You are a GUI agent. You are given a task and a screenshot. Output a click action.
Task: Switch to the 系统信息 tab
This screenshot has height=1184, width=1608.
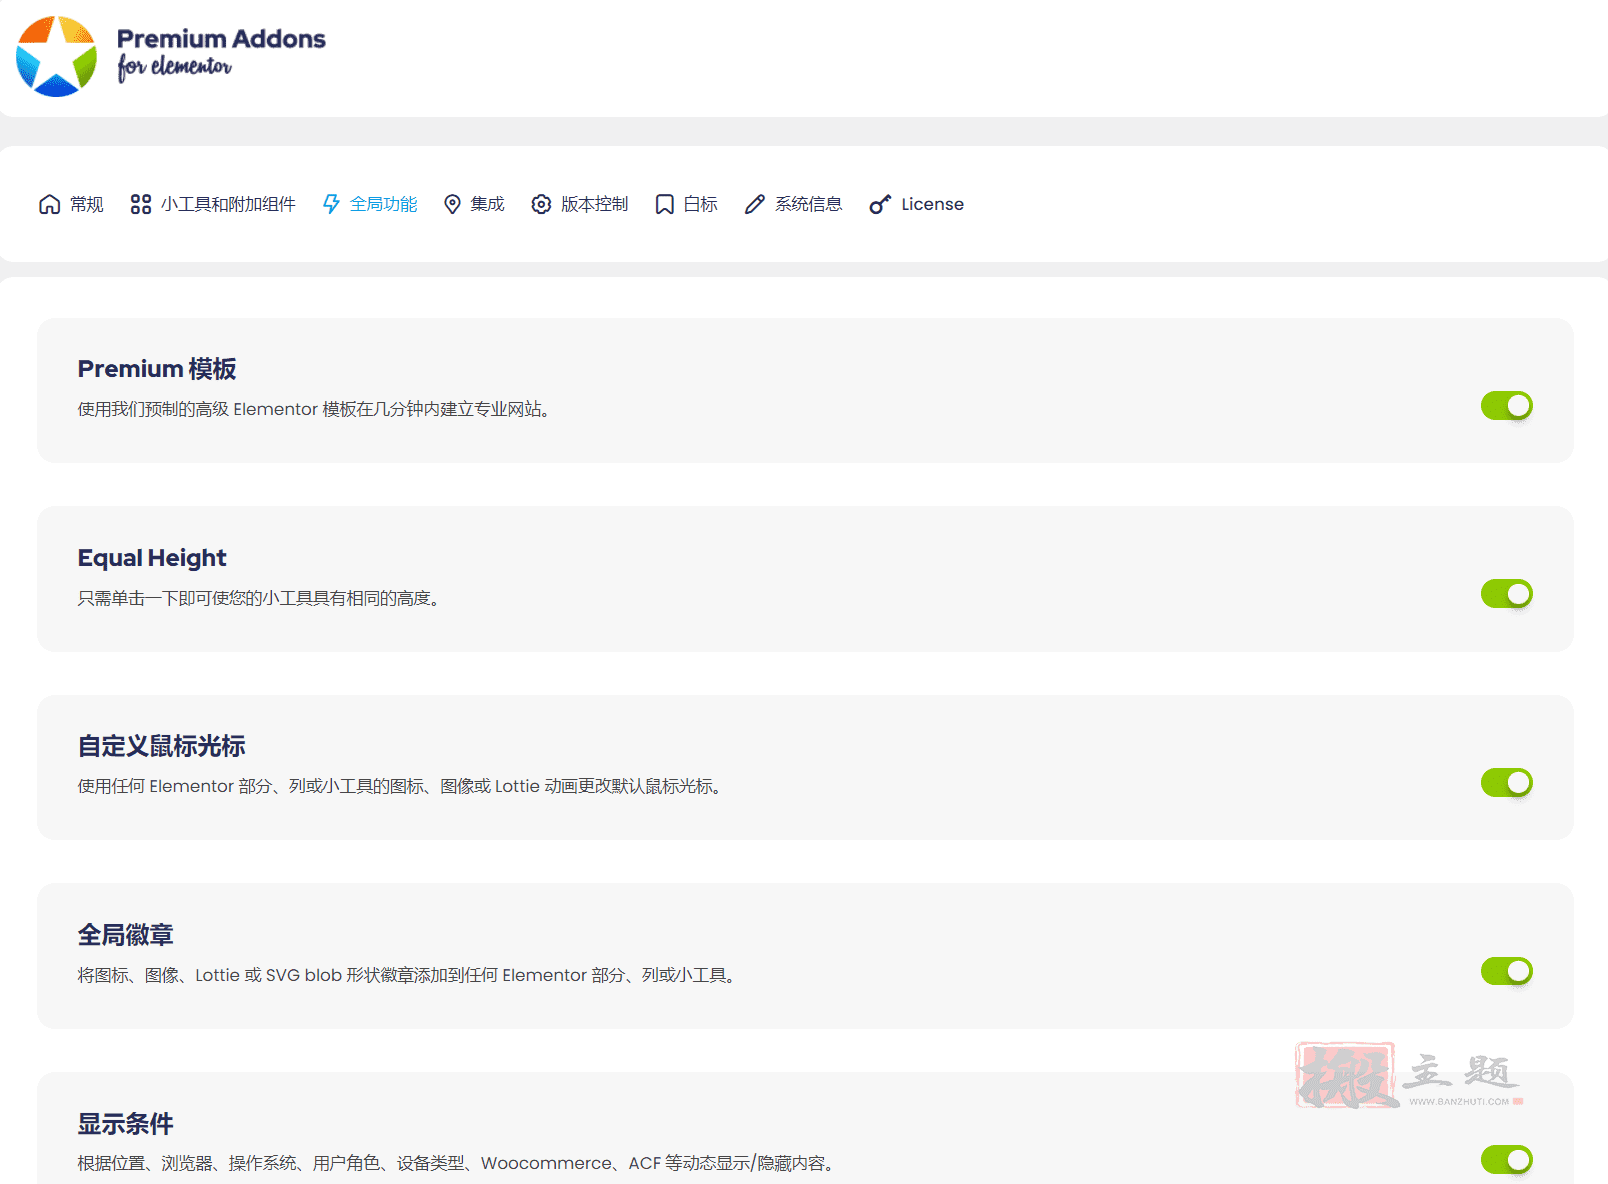pos(793,204)
